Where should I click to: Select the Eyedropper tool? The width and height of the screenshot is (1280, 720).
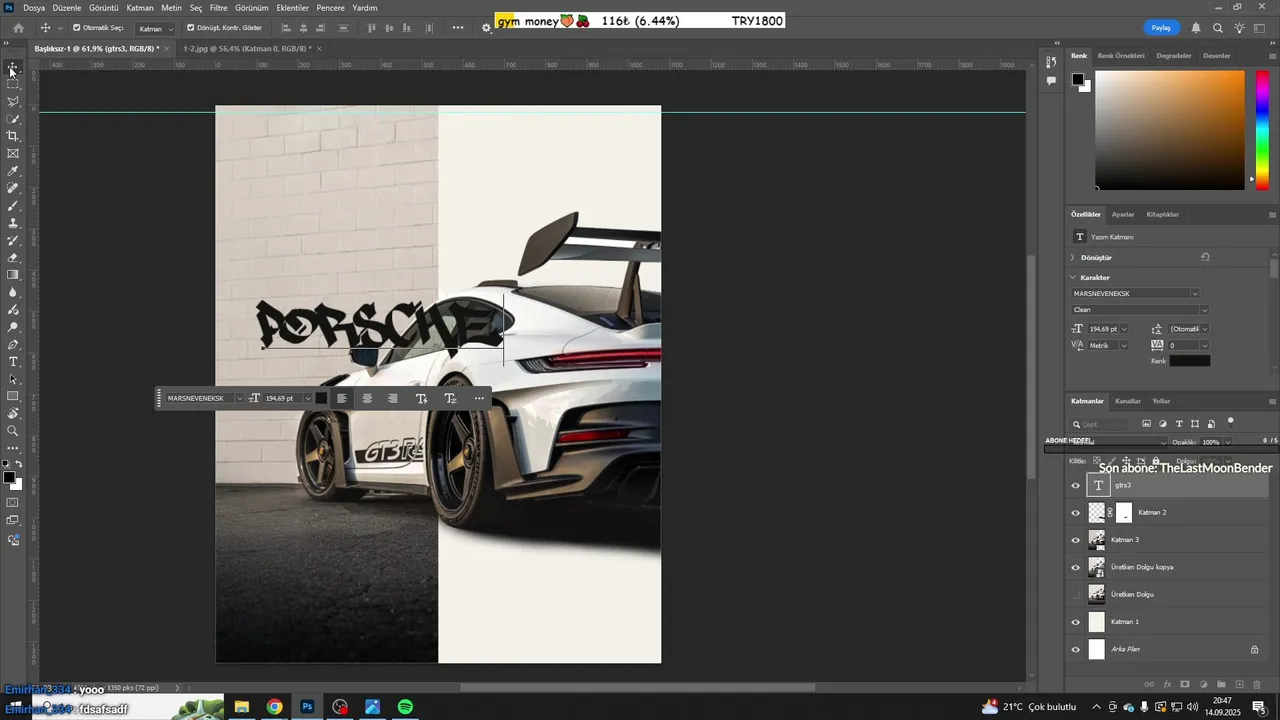coord(13,171)
